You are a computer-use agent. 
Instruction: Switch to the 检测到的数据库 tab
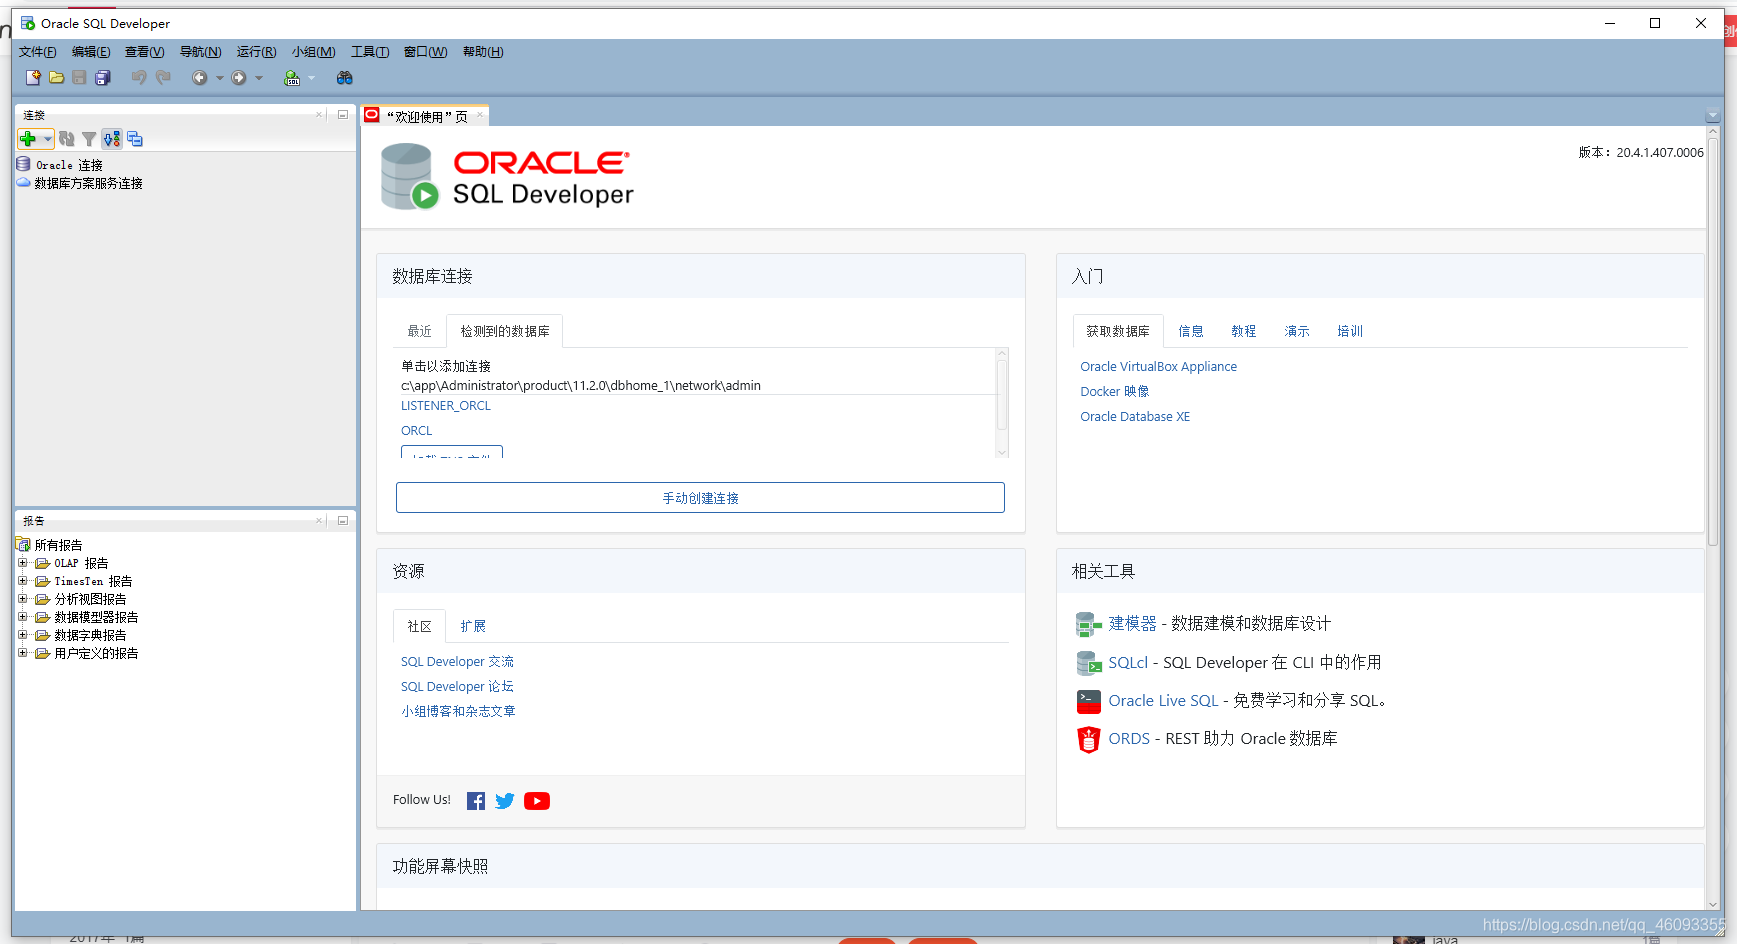coord(505,331)
